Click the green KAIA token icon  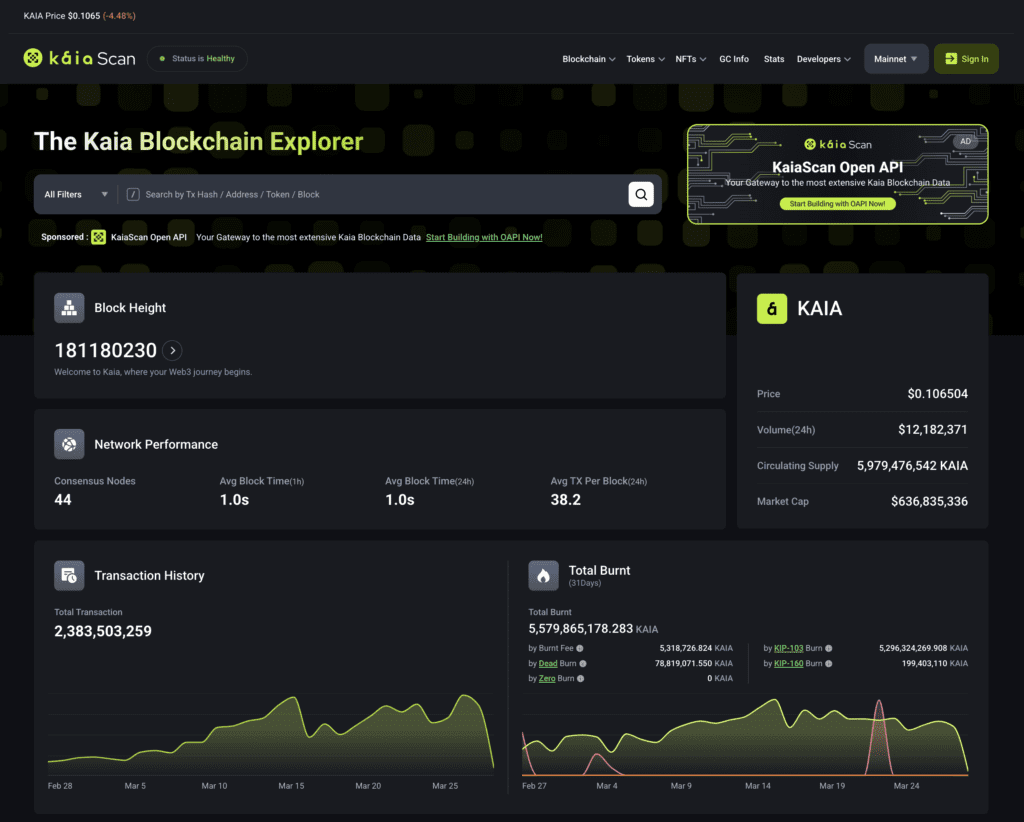click(x=772, y=308)
